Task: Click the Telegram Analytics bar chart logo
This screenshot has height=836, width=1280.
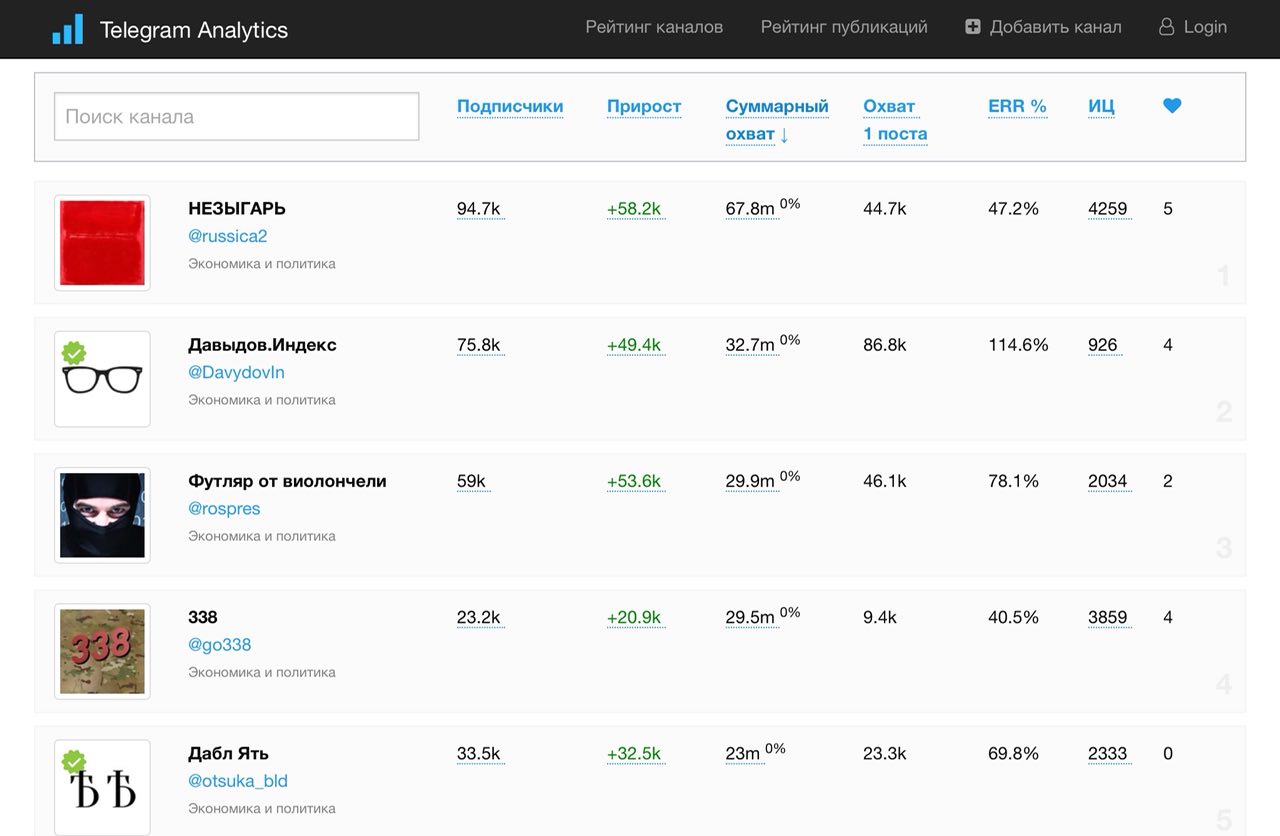Action: point(68,29)
